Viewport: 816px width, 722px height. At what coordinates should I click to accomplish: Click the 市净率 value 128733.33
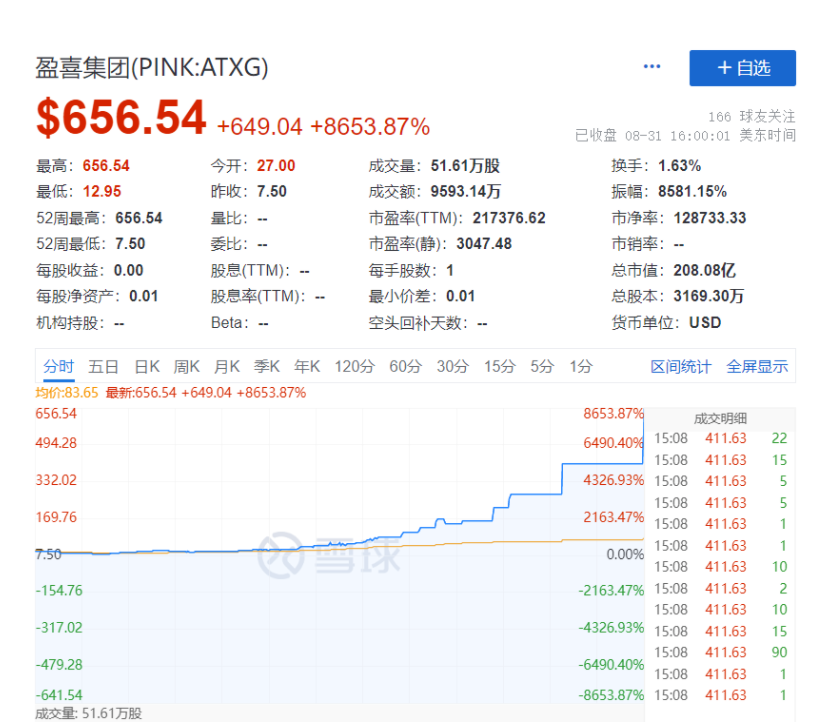click(x=710, y=218)
